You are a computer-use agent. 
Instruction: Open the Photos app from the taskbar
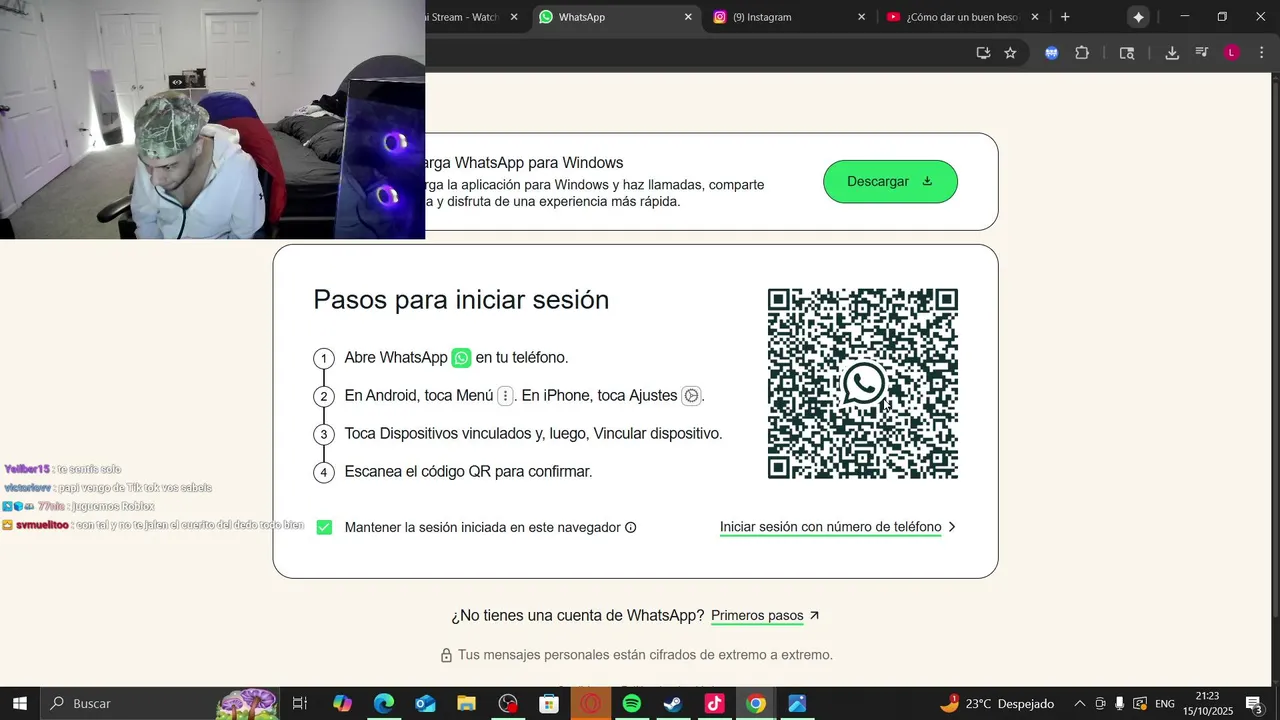[x=797, y=703]
